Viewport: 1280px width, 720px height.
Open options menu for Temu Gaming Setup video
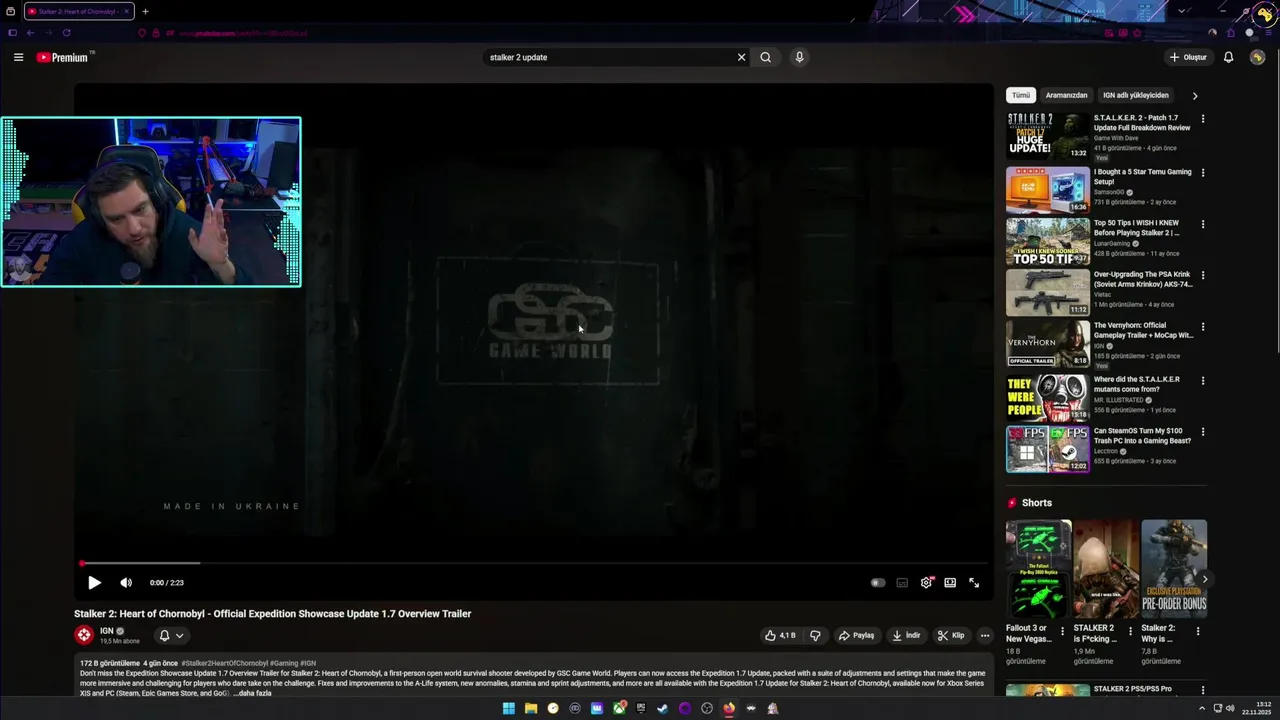click(x=1203, y=173)
